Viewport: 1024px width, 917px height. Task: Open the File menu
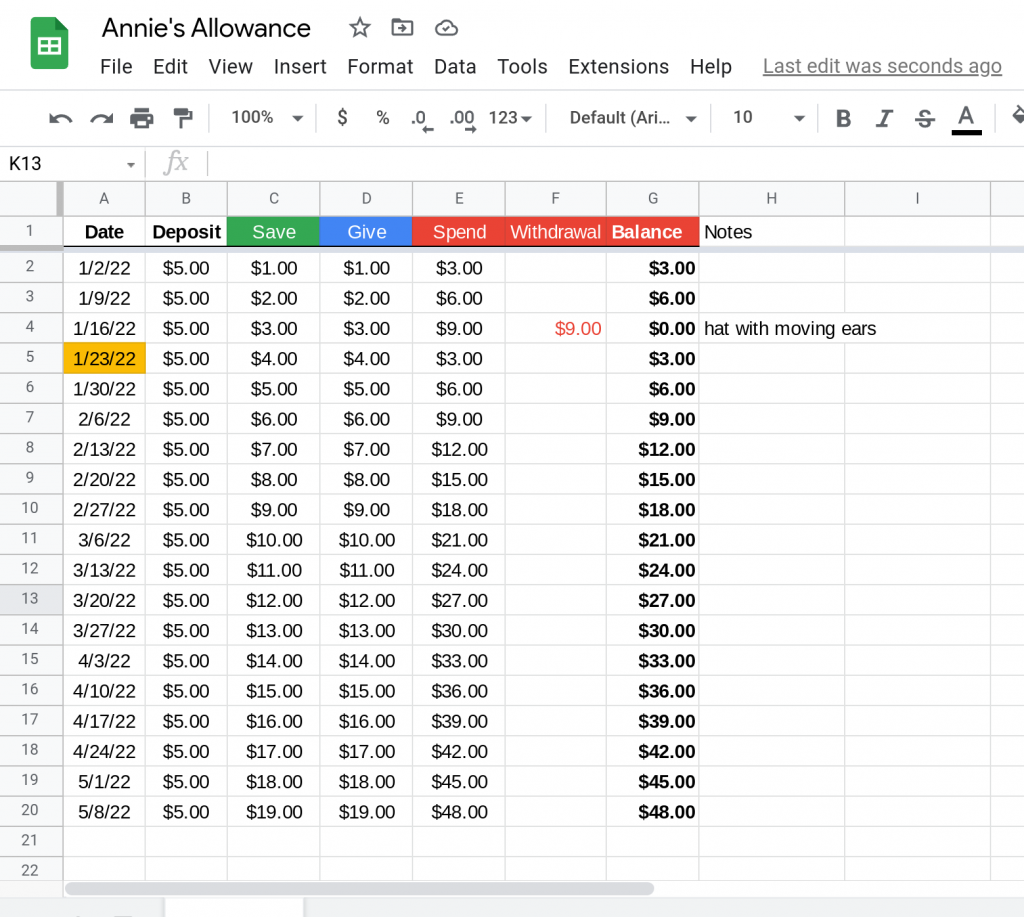pos(116,67)
